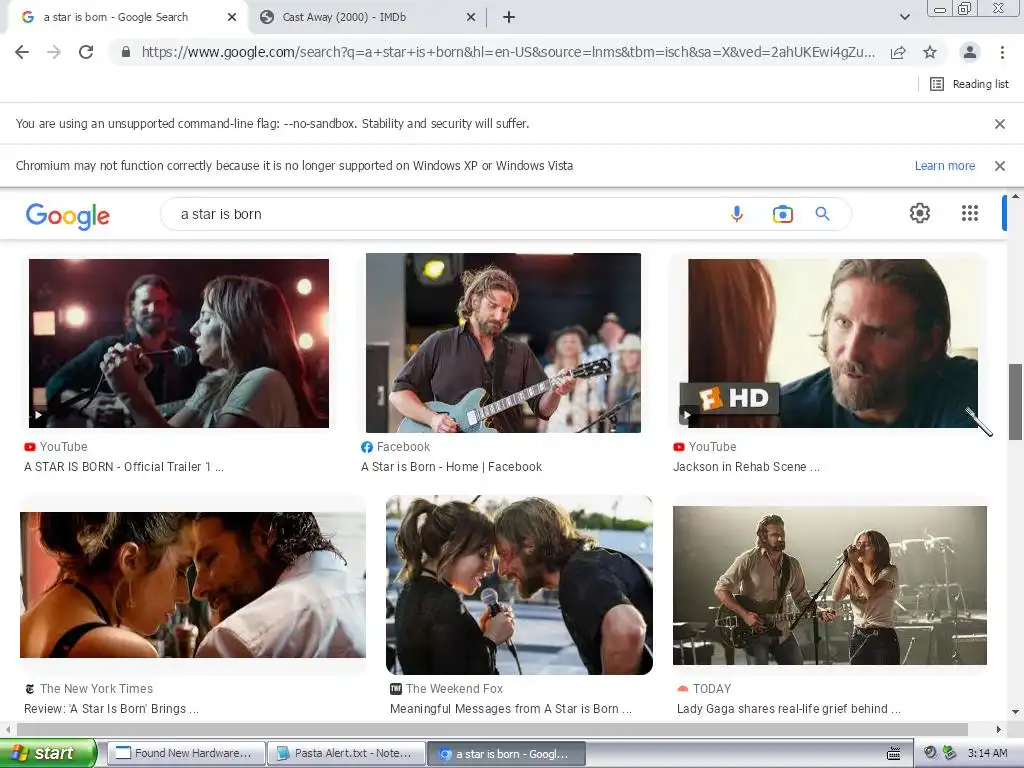
Task: Go back with the browser back arrow
Action: [x=22, y=52]
